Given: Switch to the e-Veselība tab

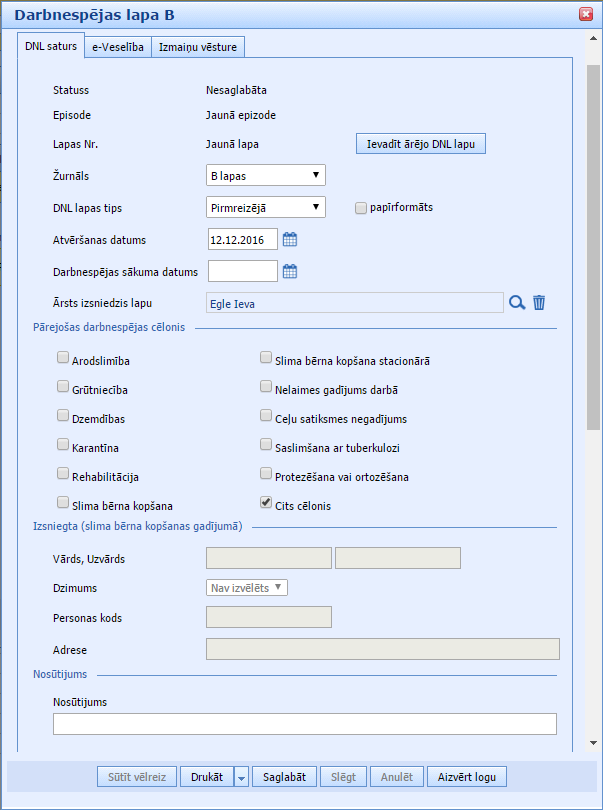Looking at the screenshot, I should pos(118,47).
